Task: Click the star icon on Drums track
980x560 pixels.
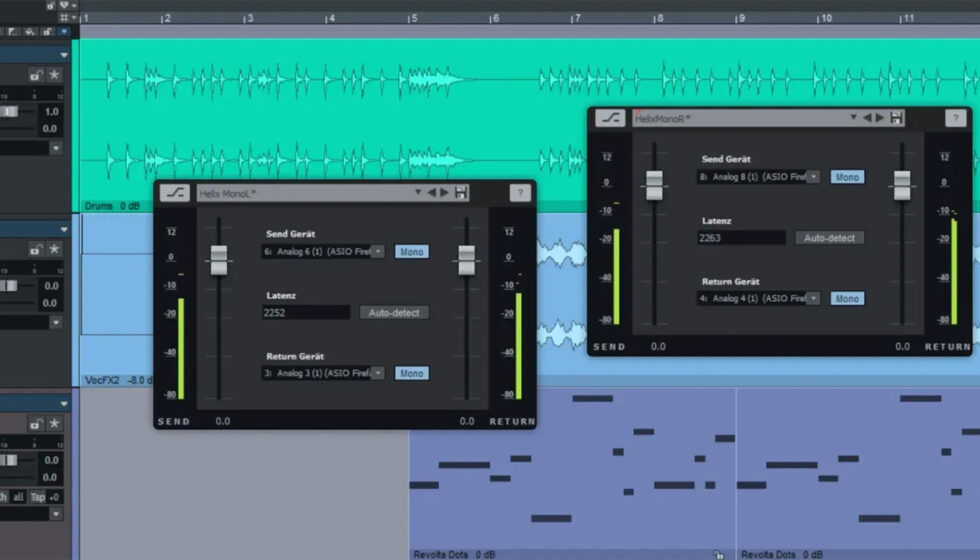Action: click(x=54, y=75)
